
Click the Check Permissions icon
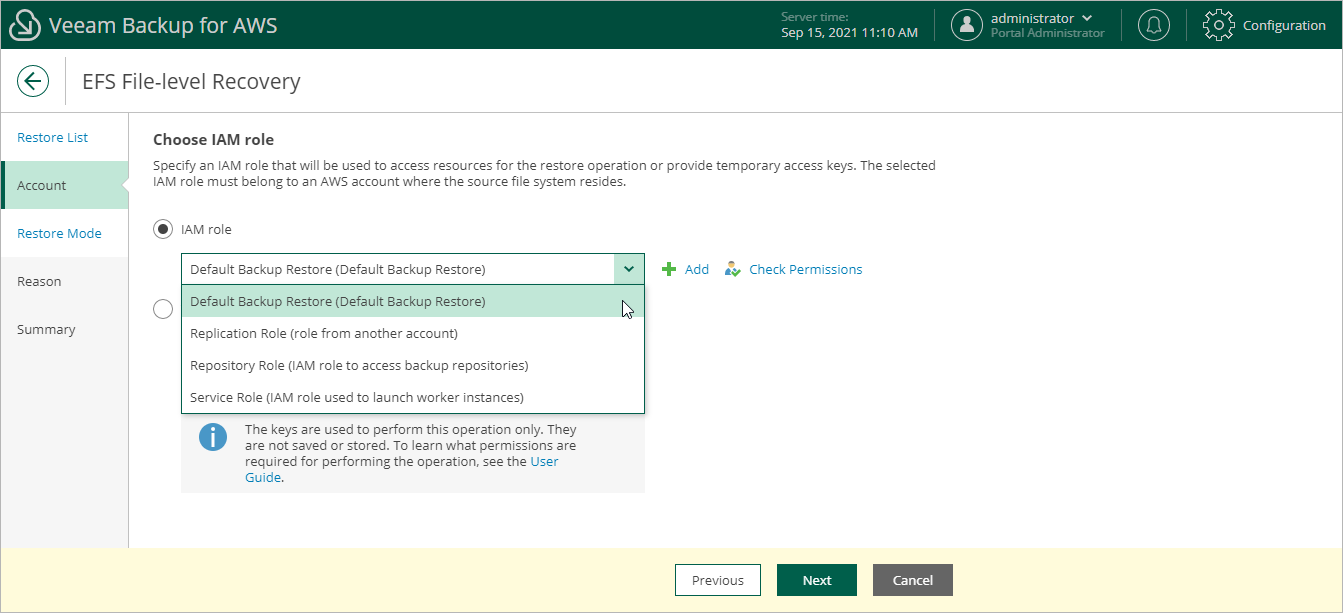[x=733, y=269]
